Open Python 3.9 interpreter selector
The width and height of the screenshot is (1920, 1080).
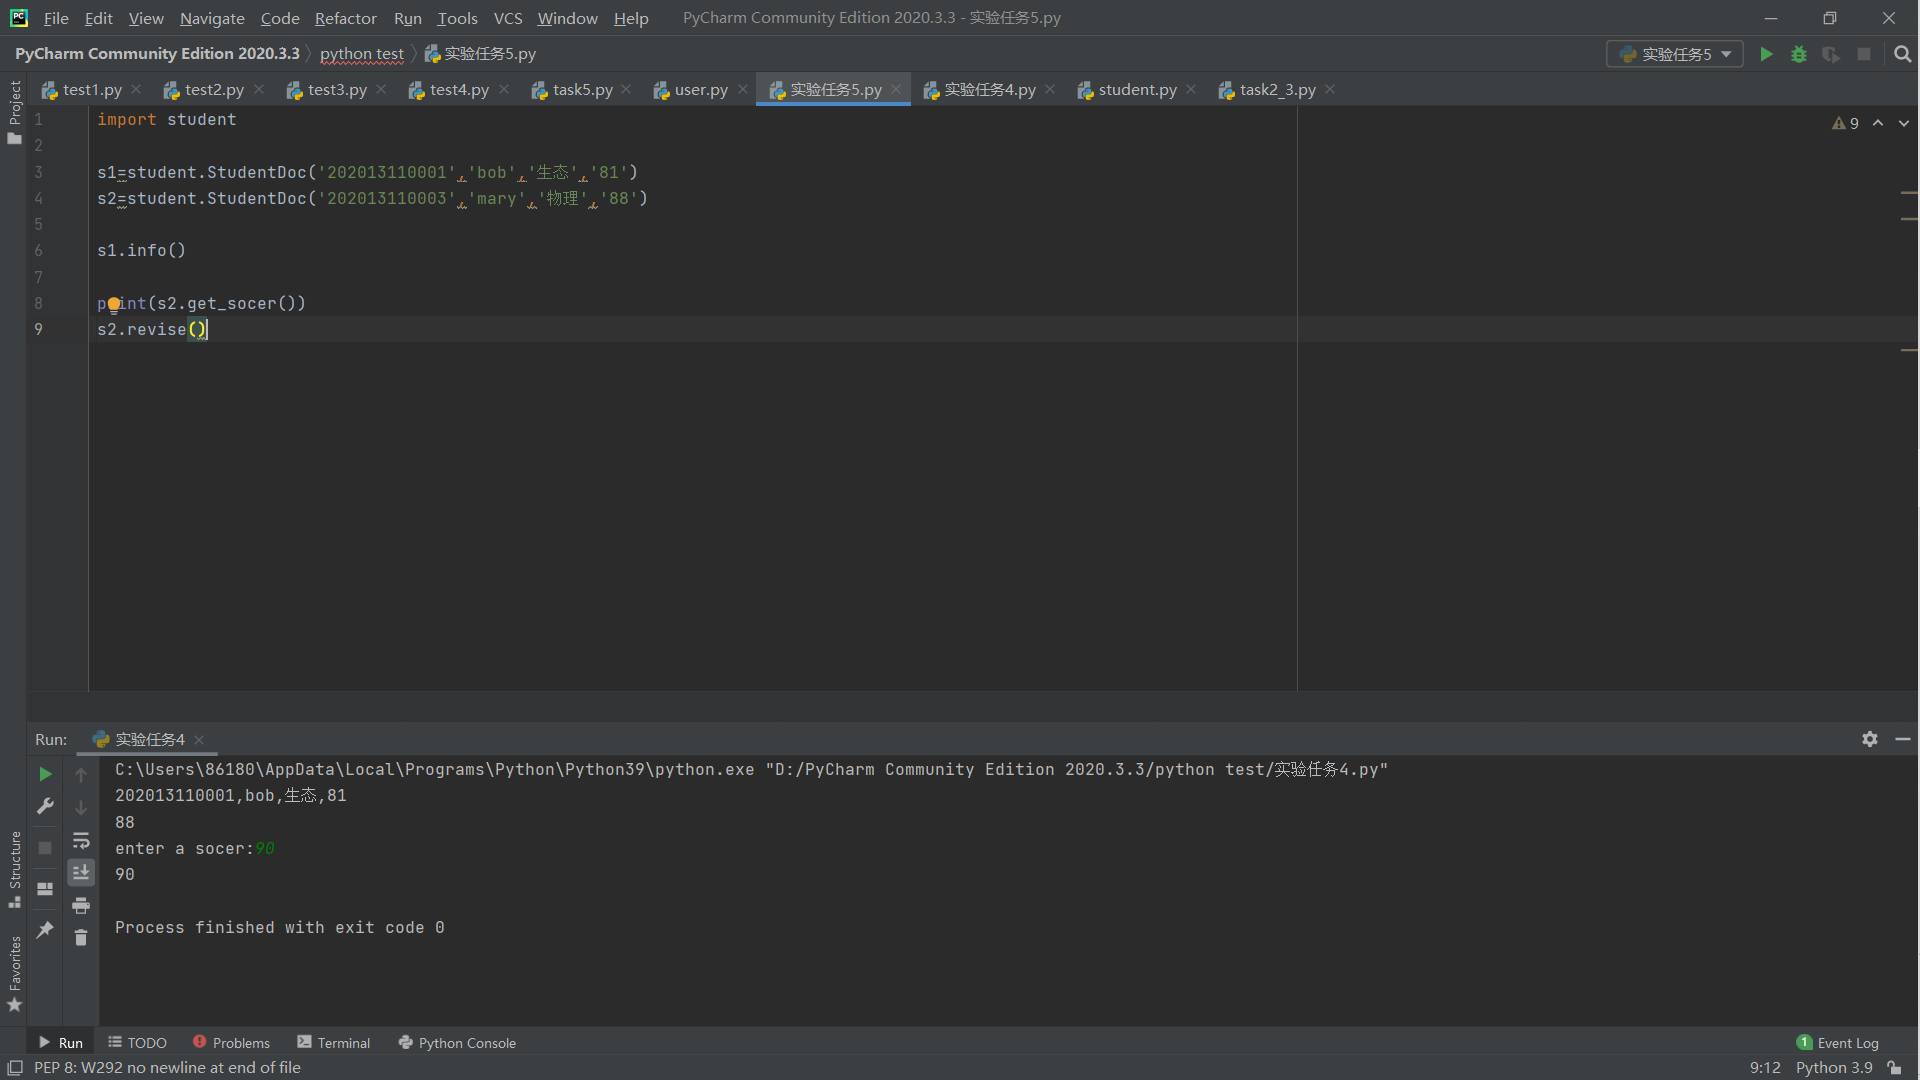[x=1833, y=1067]
